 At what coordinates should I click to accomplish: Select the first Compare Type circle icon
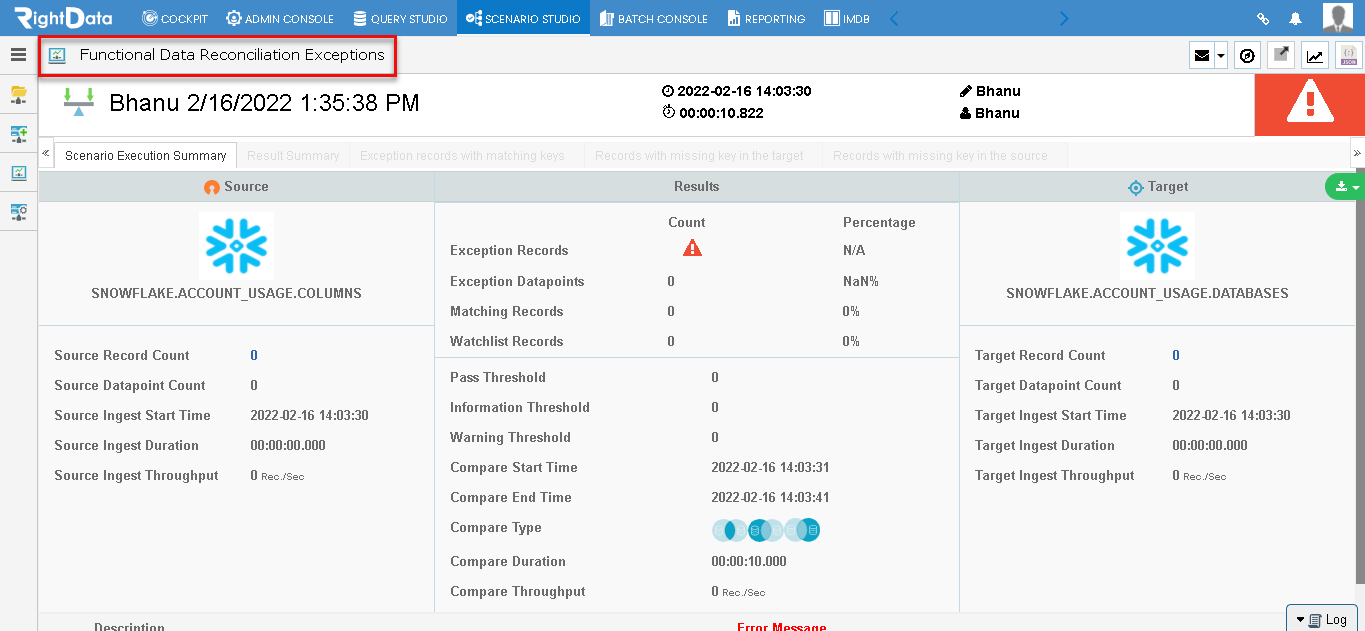(x=729, y=529)
